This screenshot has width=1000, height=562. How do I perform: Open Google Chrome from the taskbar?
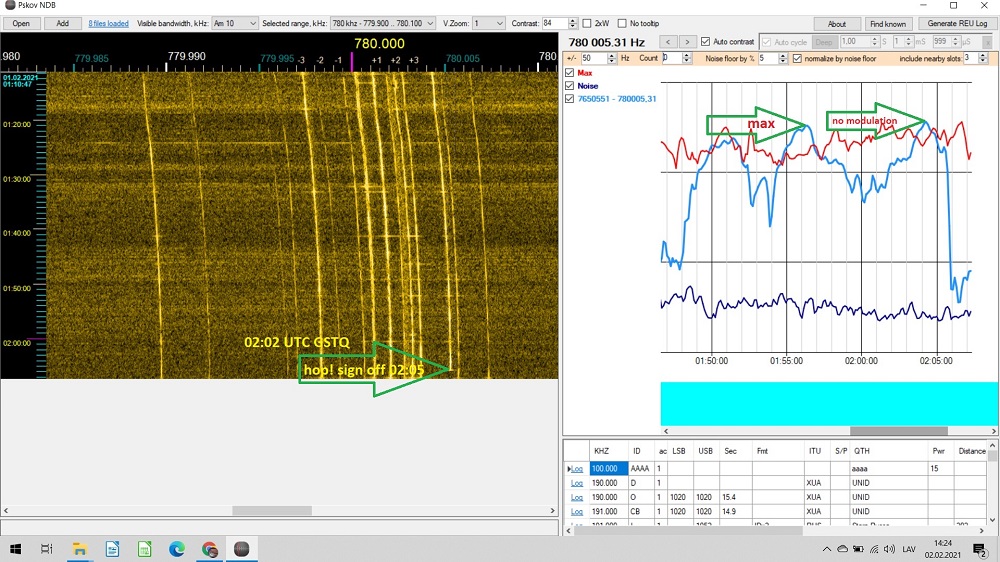(x=209, y=548)
